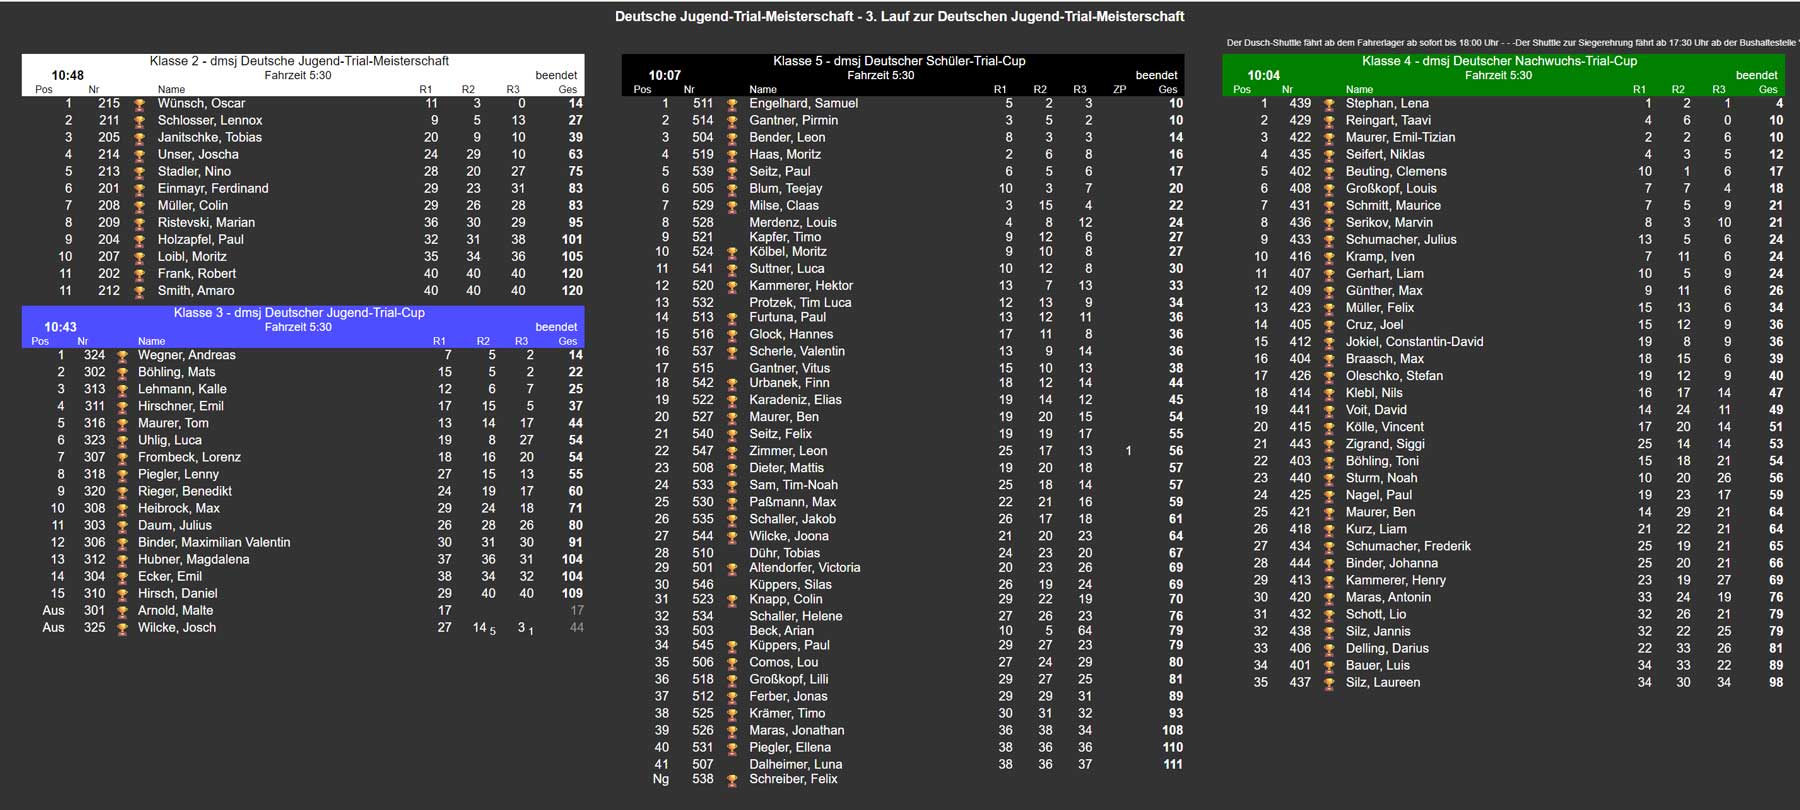Click the trophy icon next to Smith, Amaro
This screenshot has height=810, width=1800.
click(140, 291)
